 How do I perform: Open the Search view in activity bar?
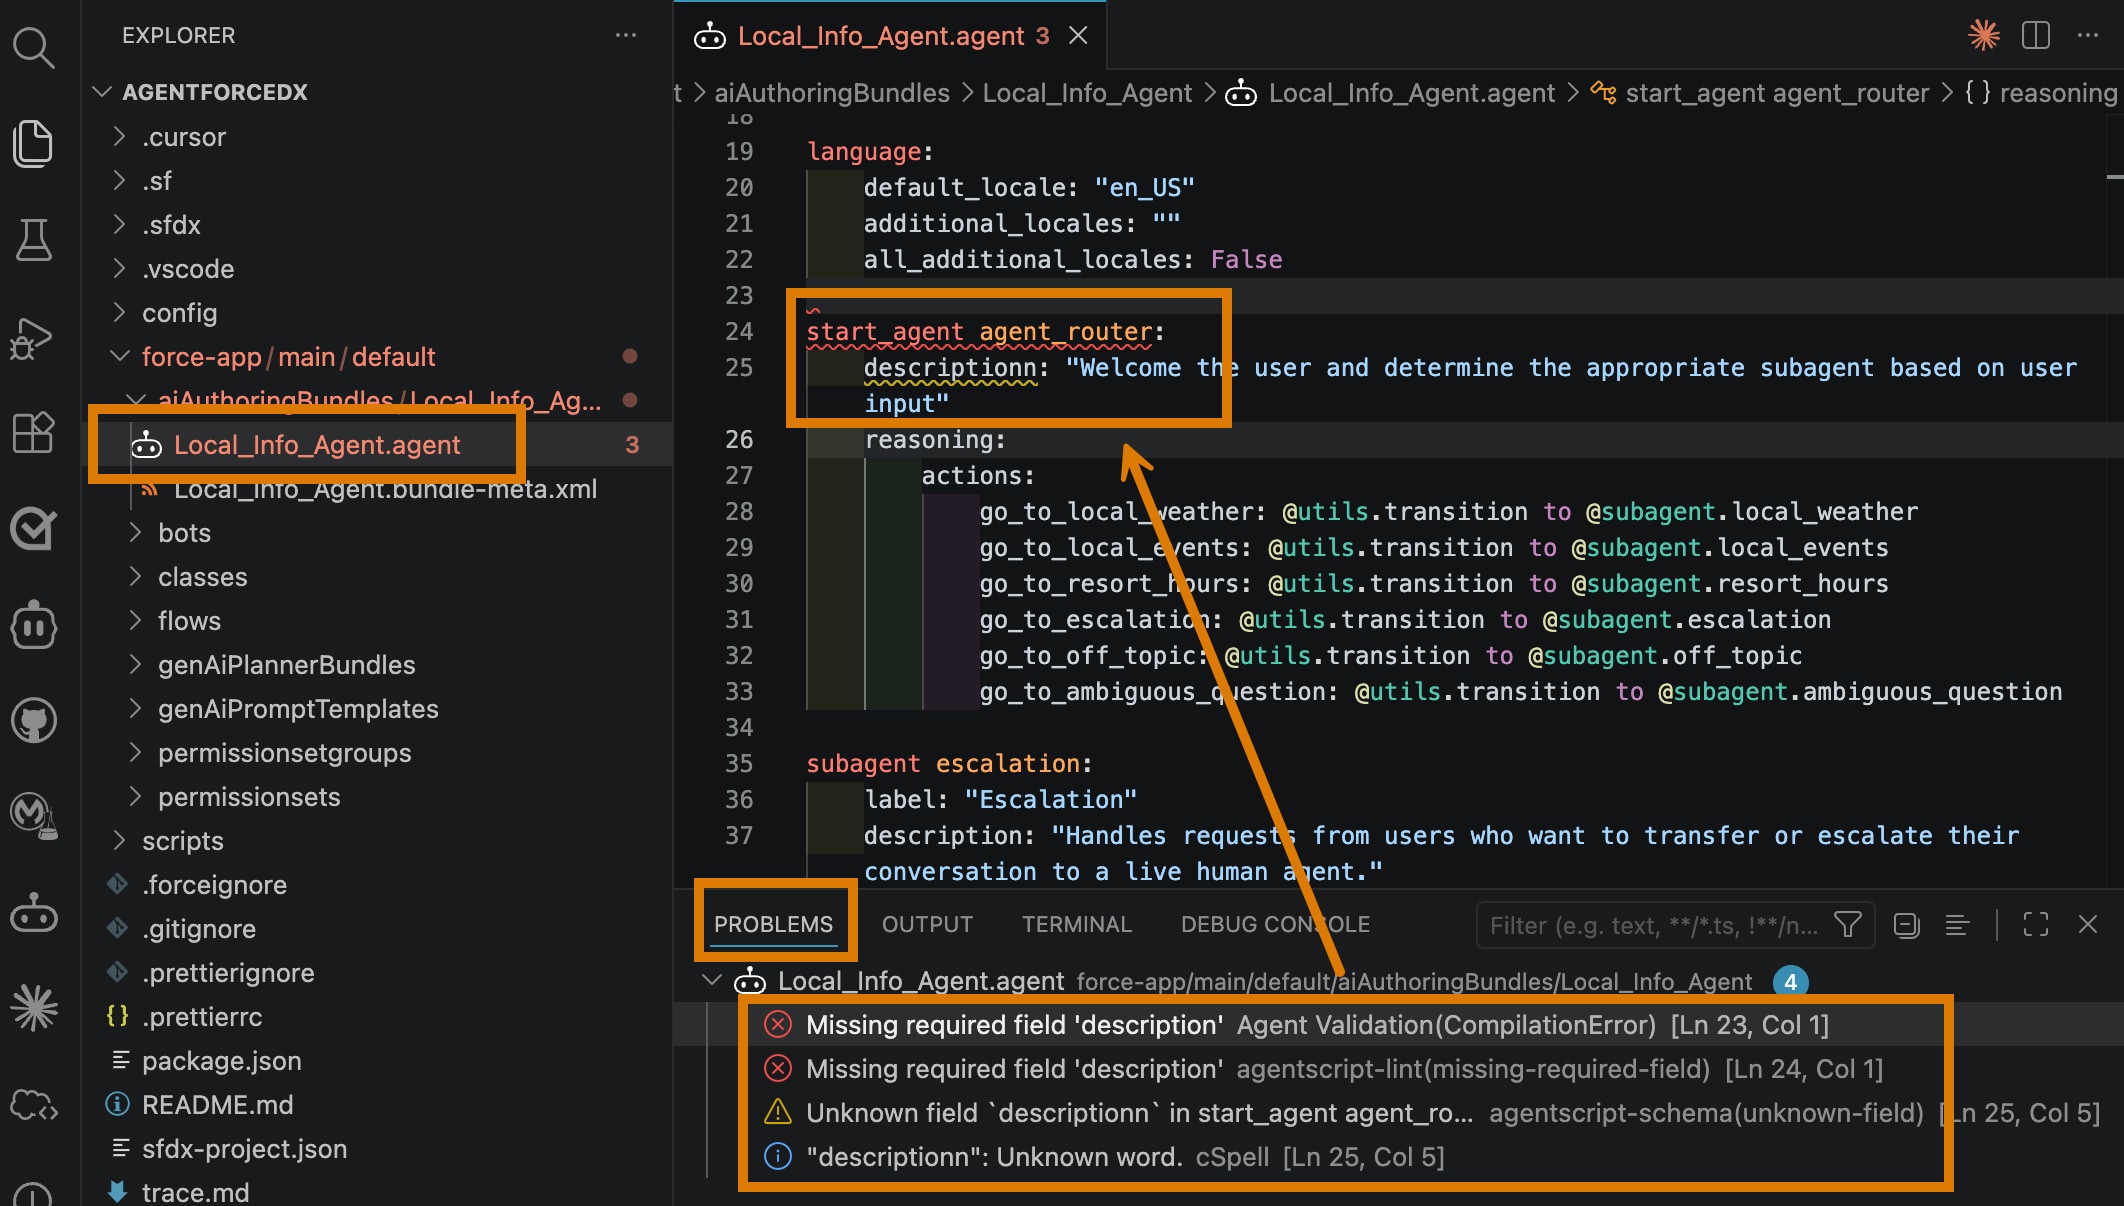[34, 47]
